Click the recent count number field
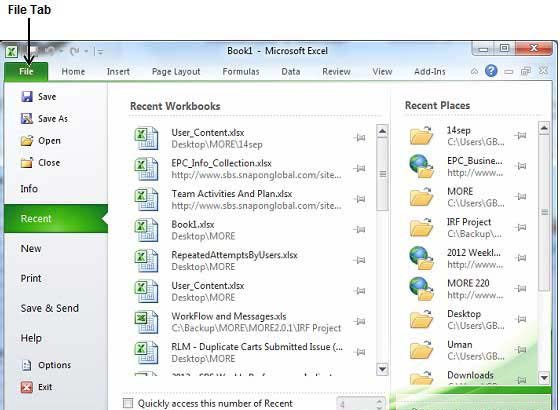This screenshot has width=560, height=410. (356, 404)
